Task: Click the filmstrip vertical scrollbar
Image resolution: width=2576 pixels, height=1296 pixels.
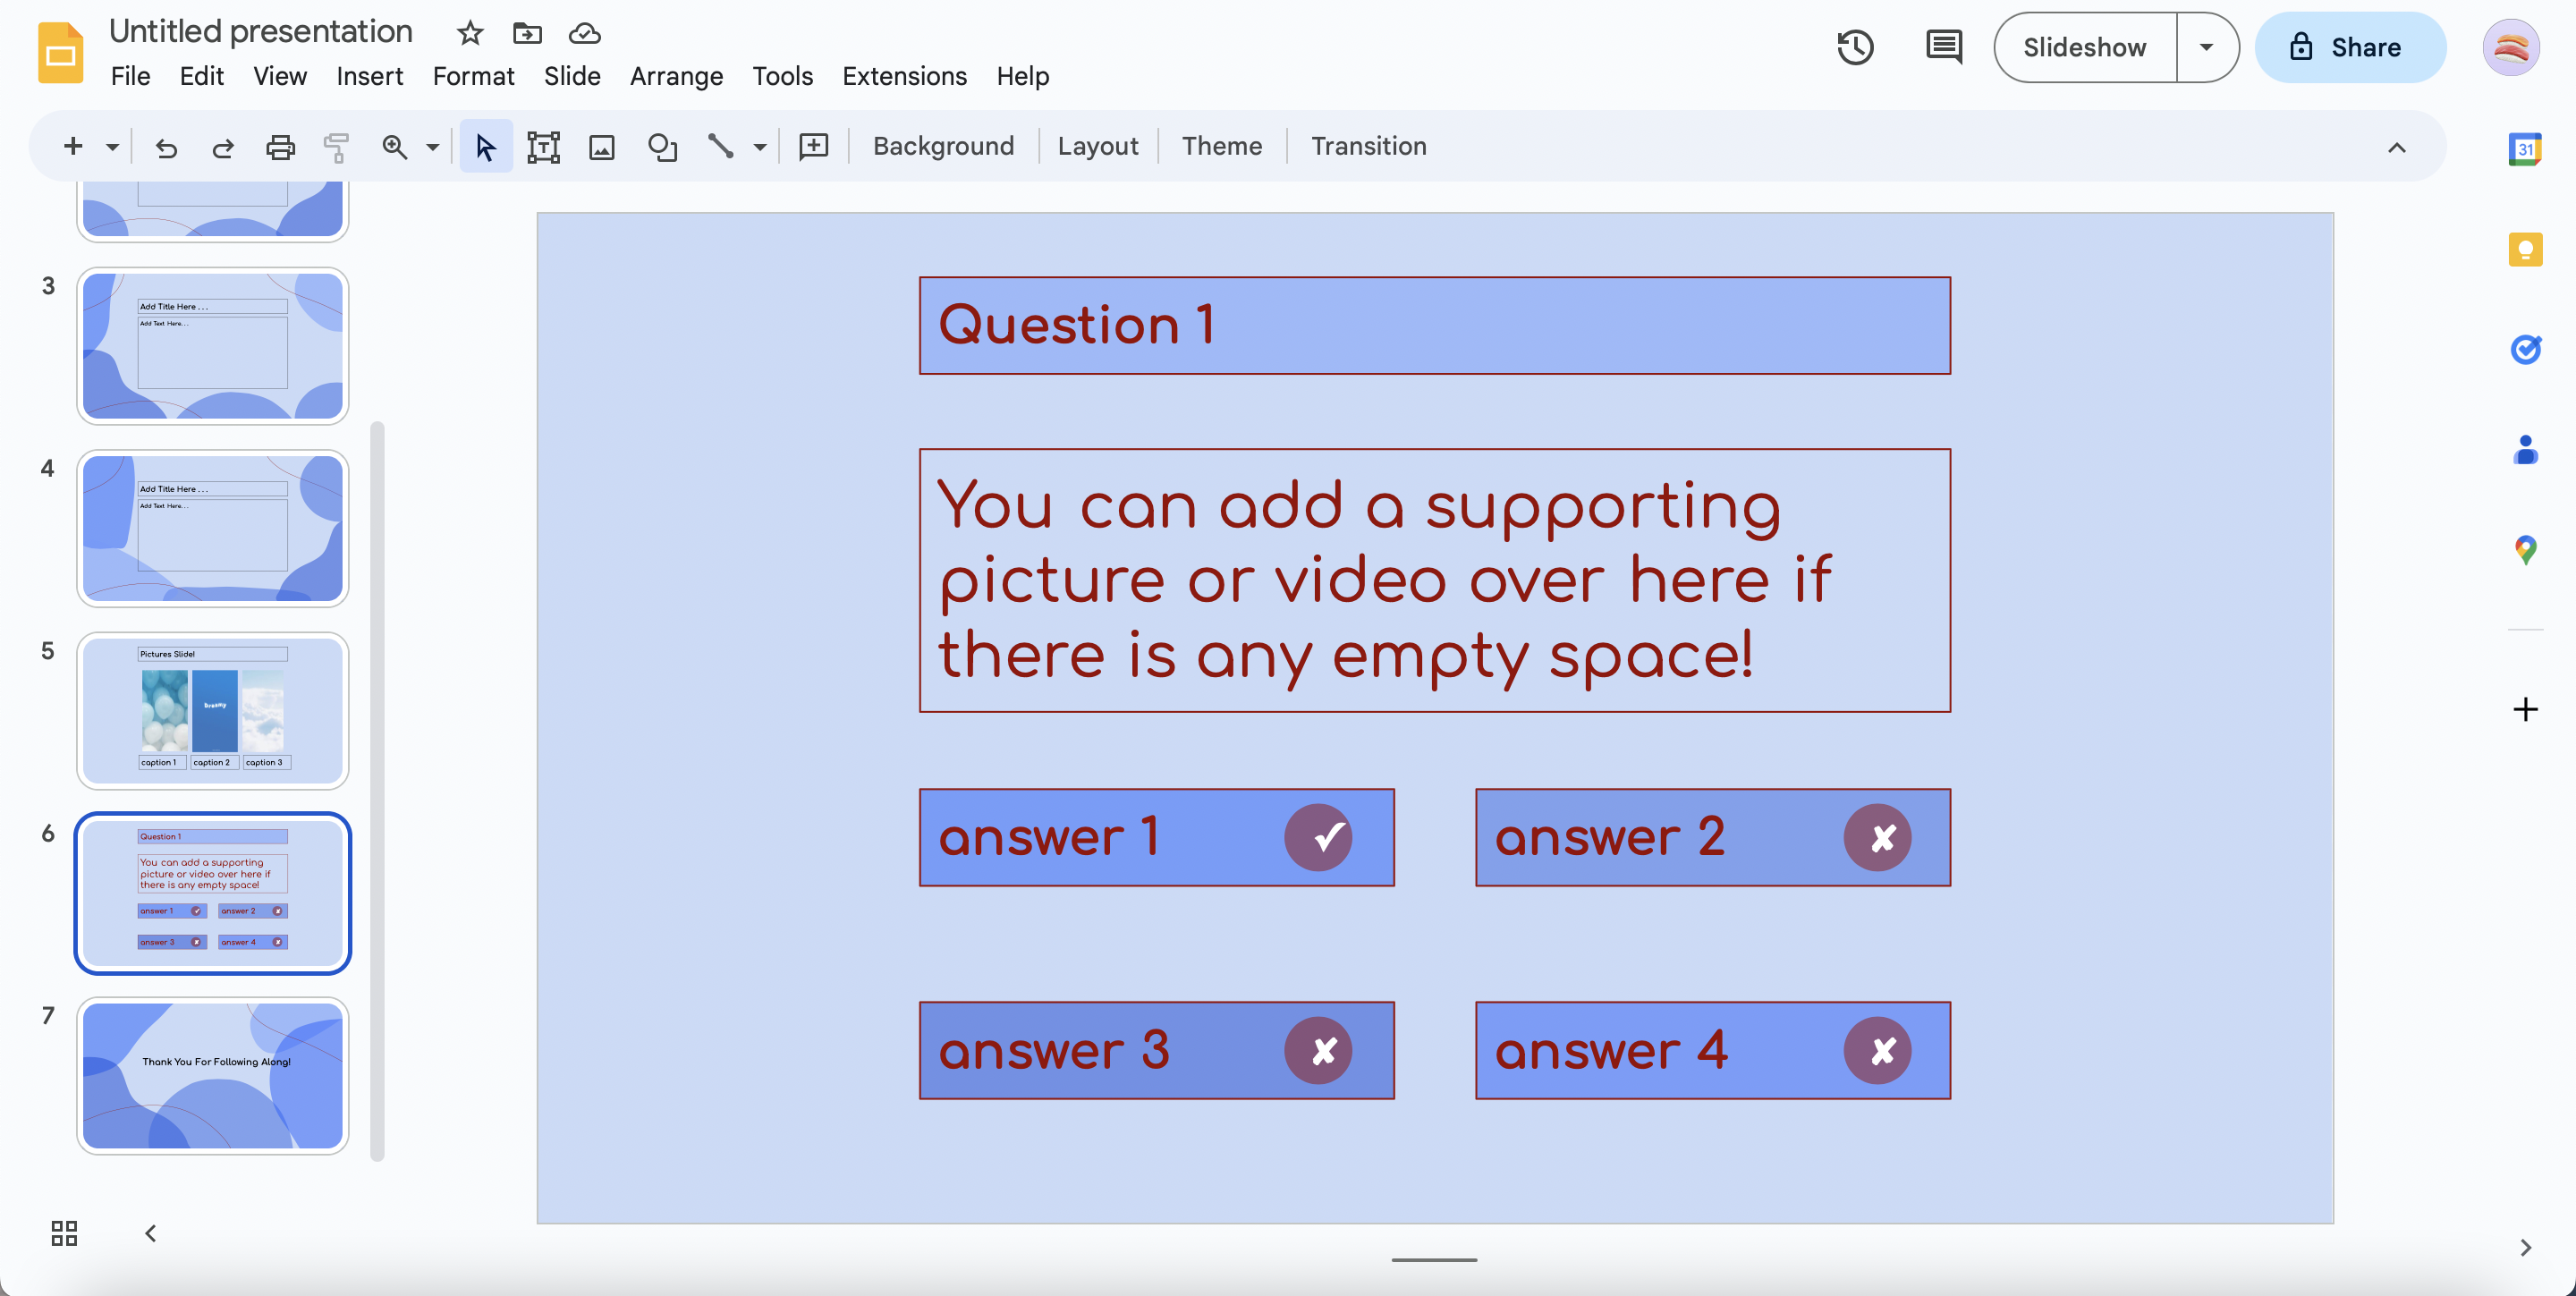Action: click(377, 790)
